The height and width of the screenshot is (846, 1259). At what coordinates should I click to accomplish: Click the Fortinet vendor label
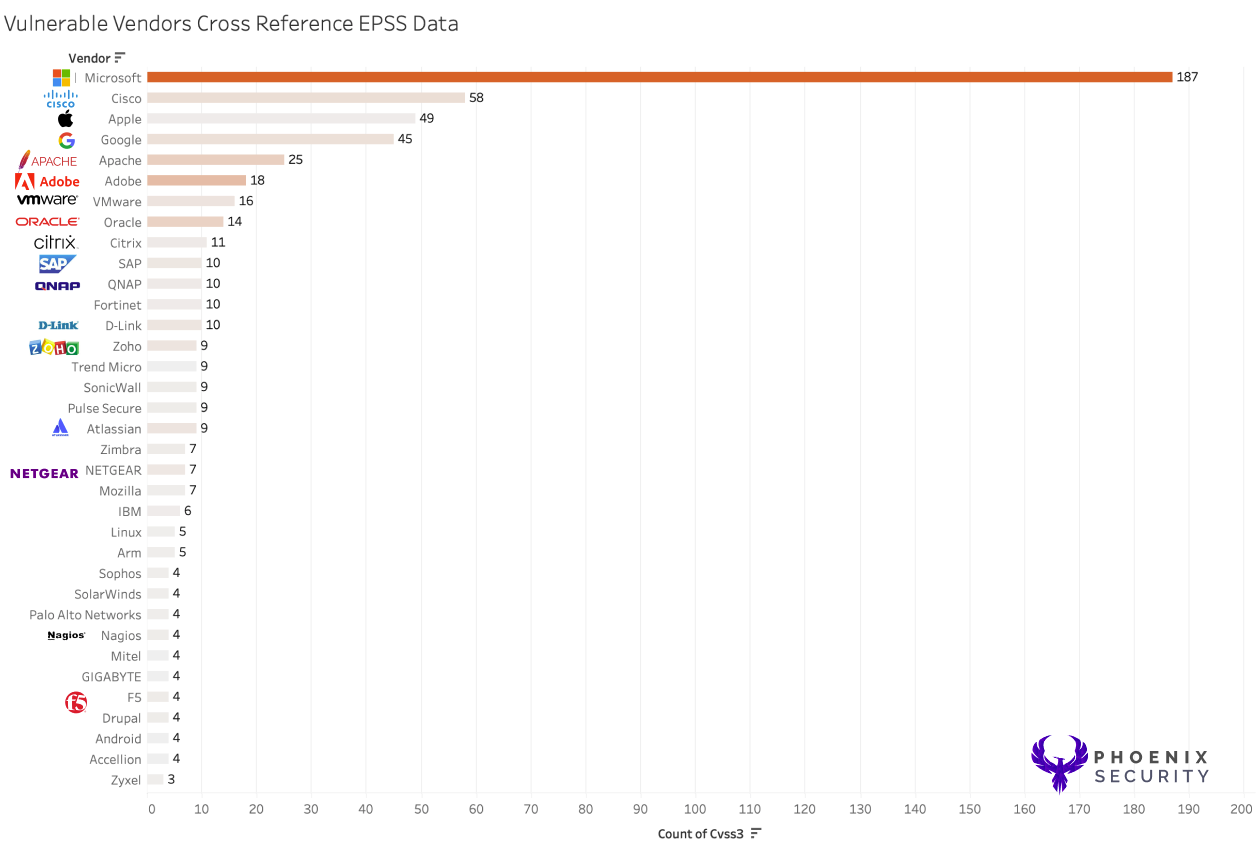point(118,305)
